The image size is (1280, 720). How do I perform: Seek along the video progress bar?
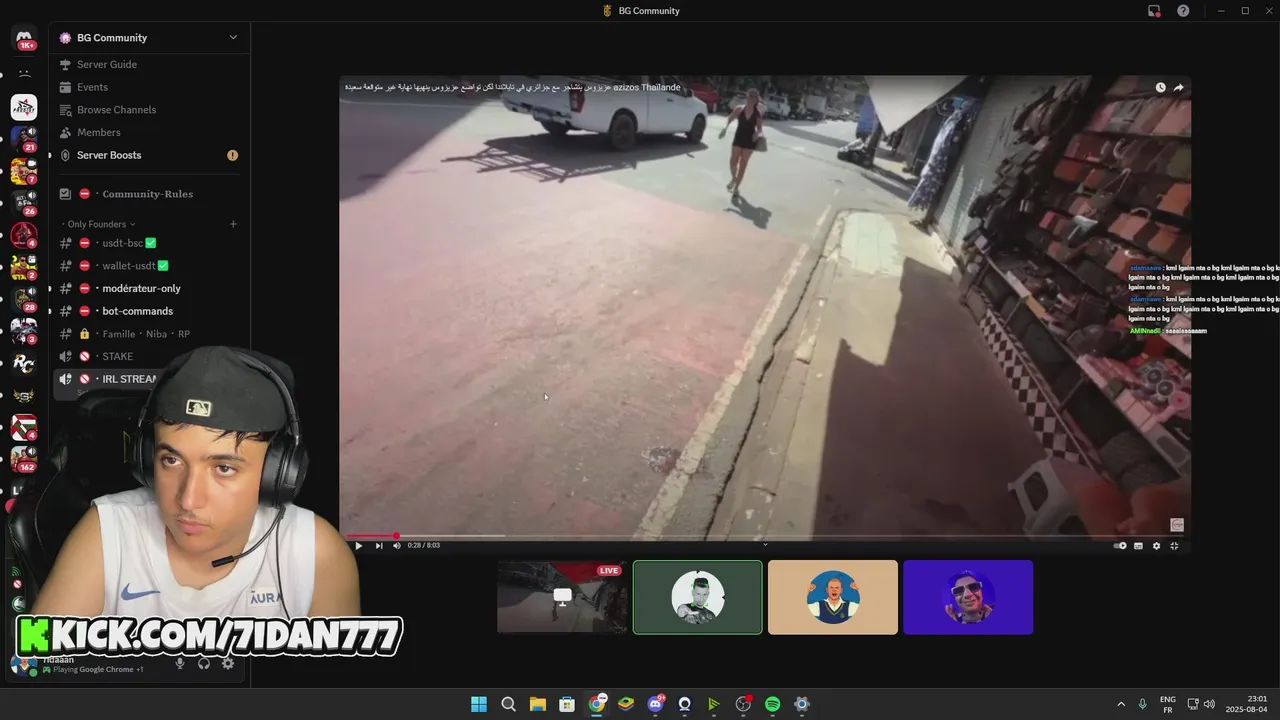coord(764,536)
